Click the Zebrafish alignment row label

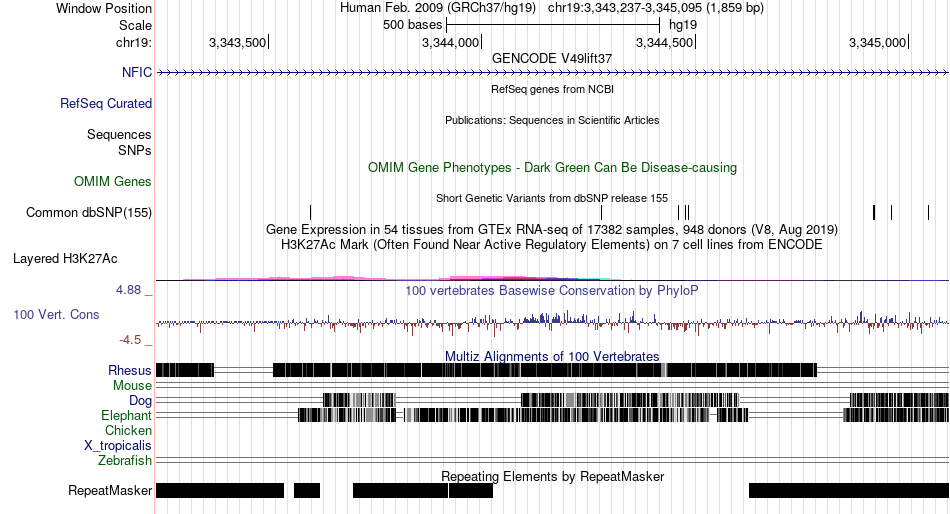[x=125, y=461]
